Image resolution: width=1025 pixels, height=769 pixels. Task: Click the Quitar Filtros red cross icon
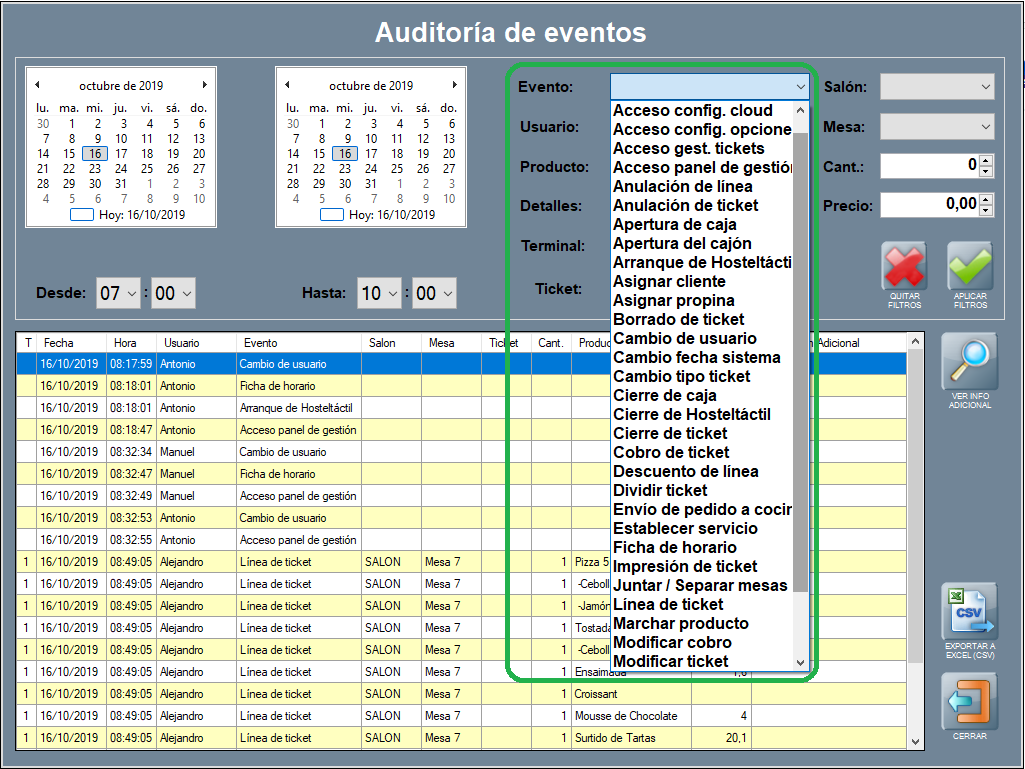[904, 266]
